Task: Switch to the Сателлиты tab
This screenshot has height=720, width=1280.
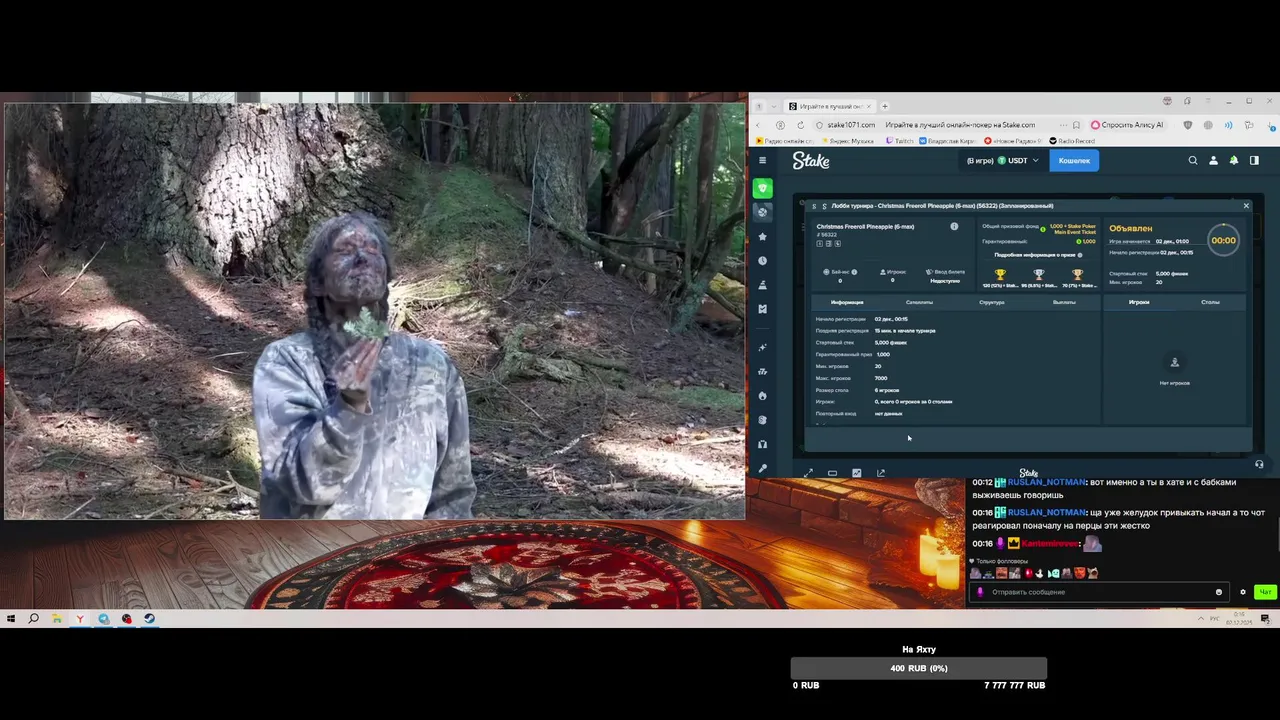Action: click(919, 302)
